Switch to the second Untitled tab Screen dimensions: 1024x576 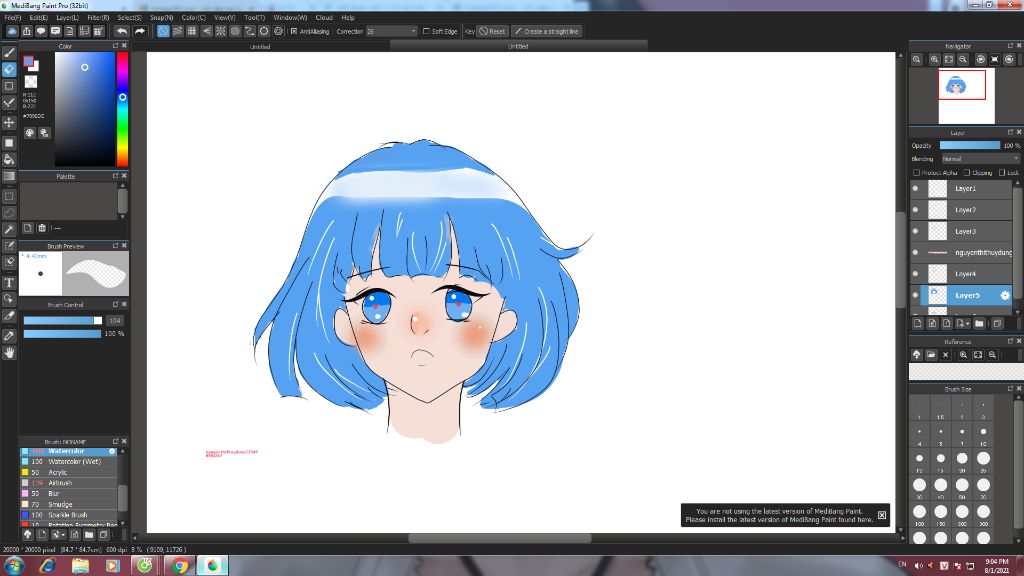pyautogui.click(x=518, y=46)
